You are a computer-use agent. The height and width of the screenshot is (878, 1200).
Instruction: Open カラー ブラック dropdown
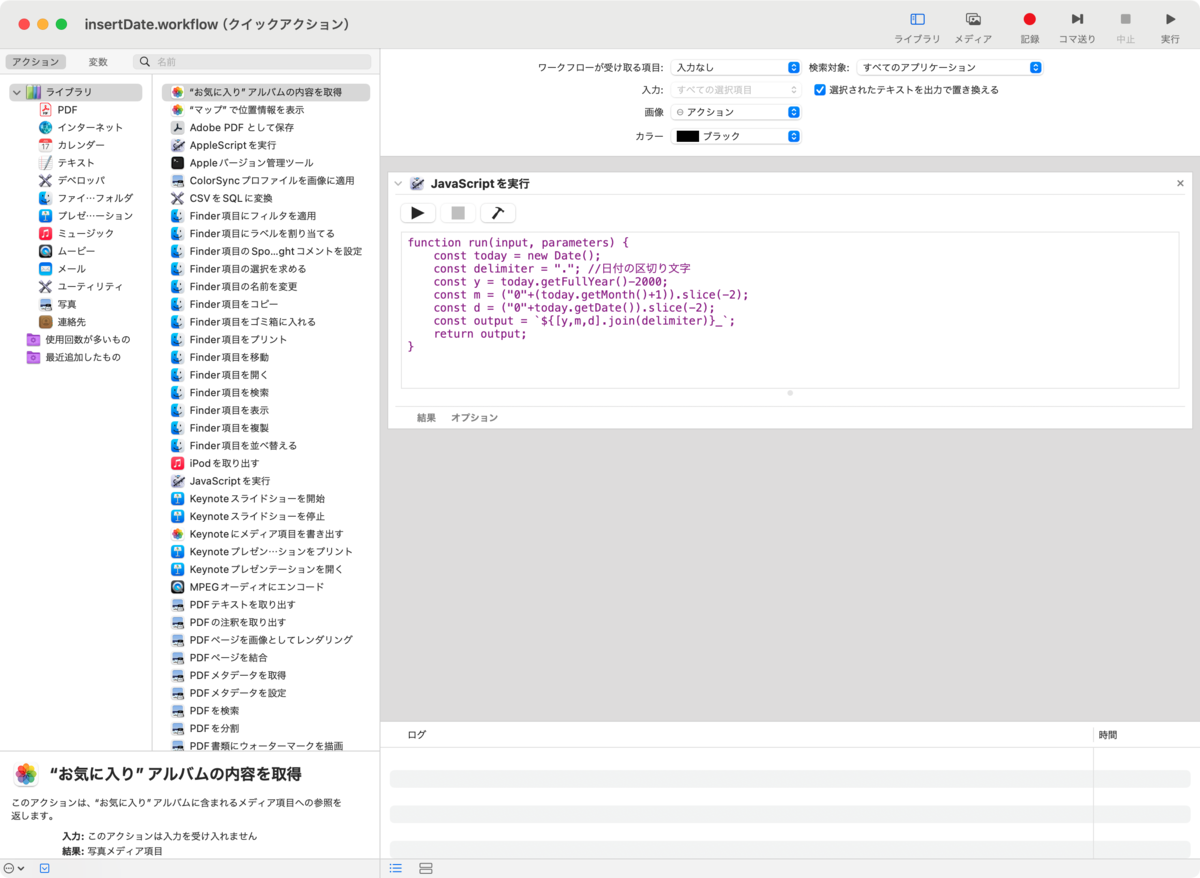(735, 136)
